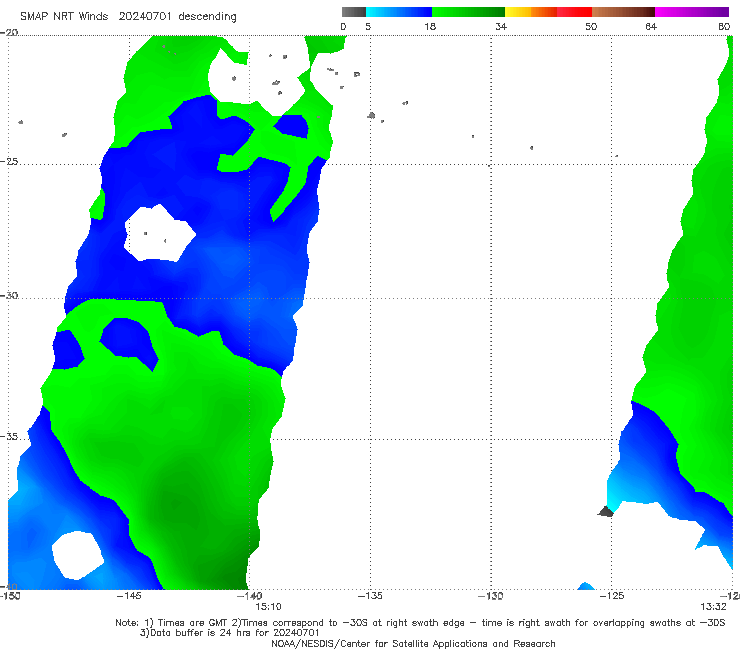Click the color bar label '34'
Screen dimensions: 740x650
coord(501,26)
